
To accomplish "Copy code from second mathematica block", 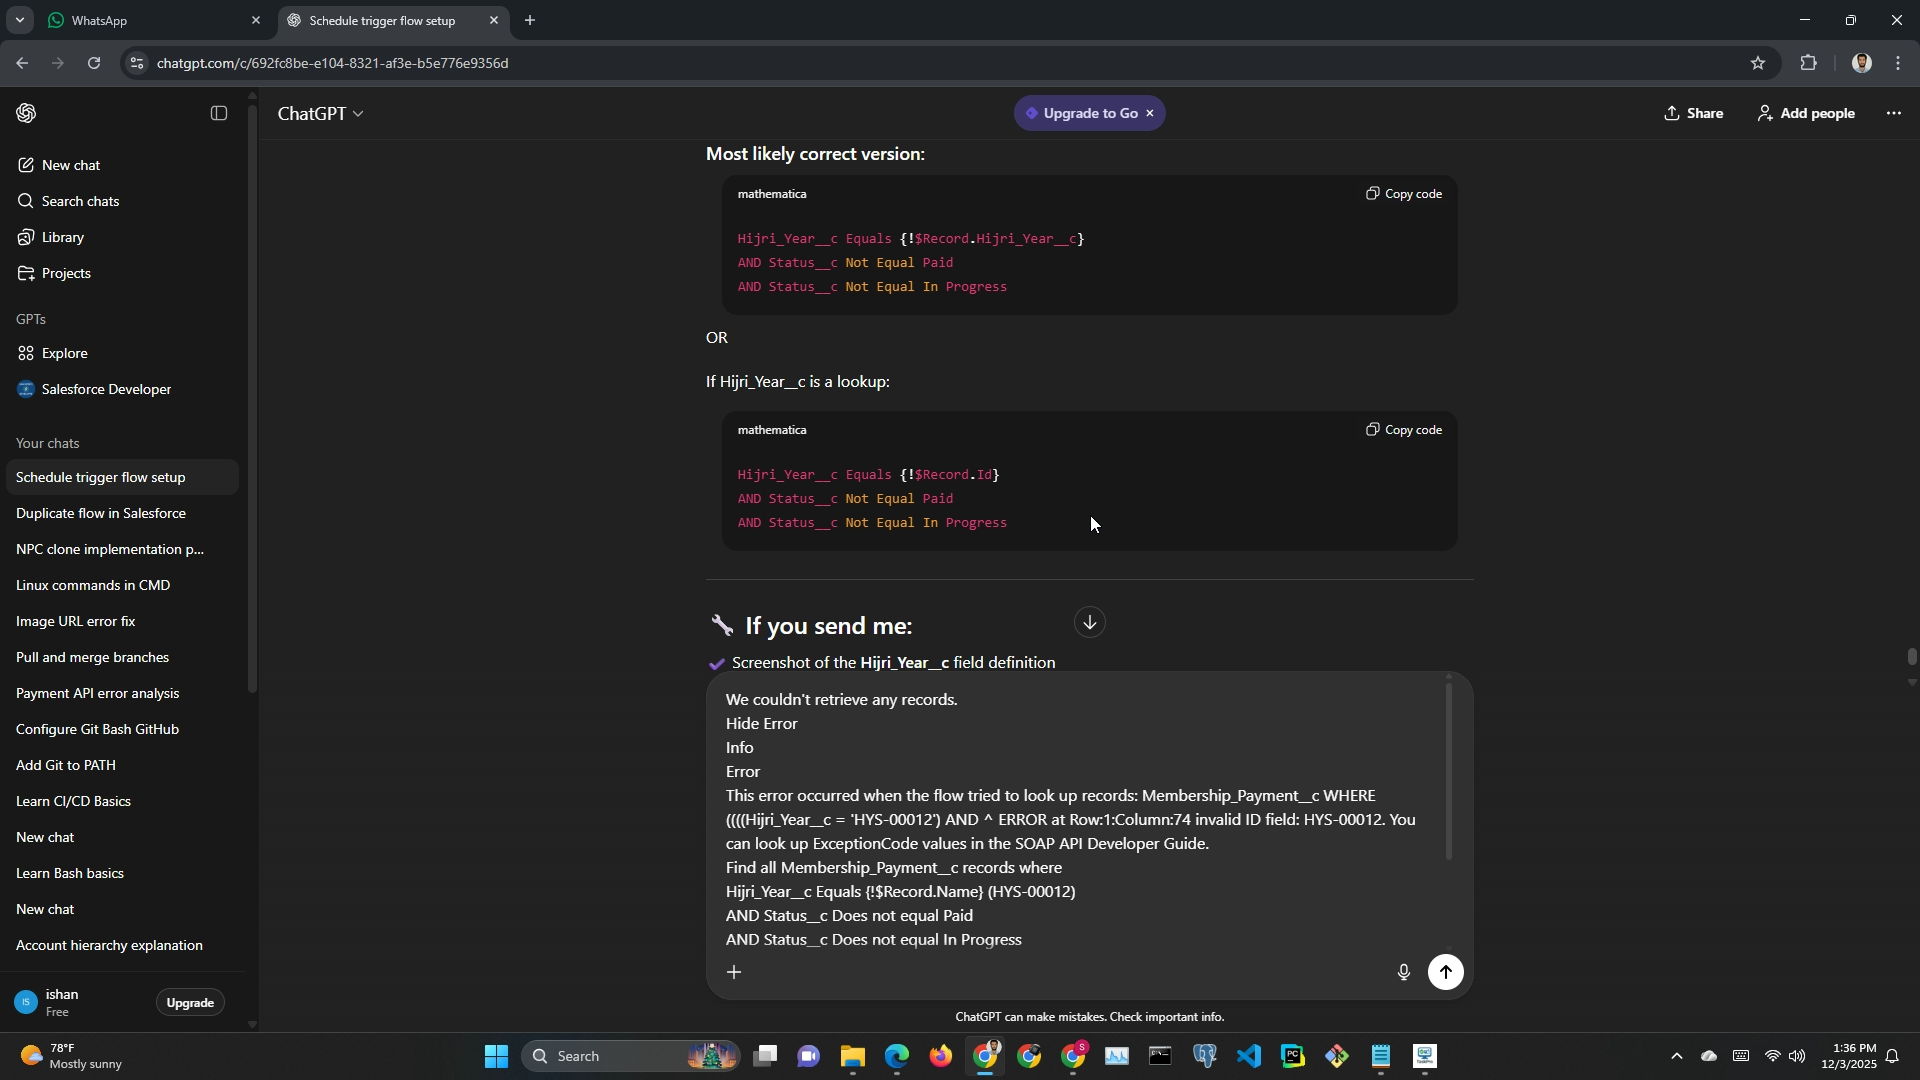I will coord(1404,430).
